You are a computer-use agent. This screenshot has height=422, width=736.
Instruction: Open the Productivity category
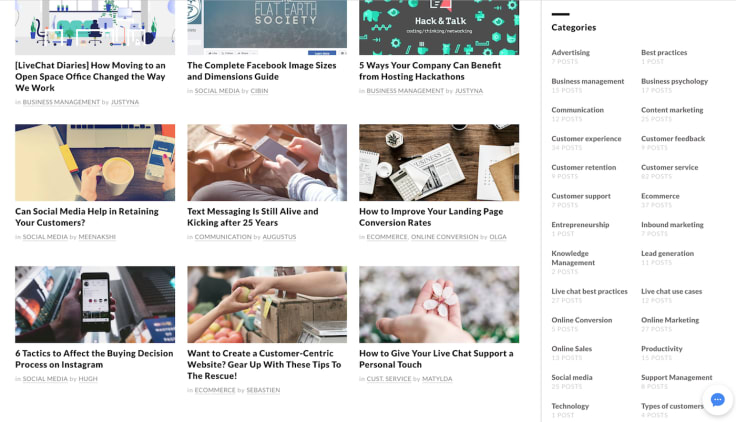click(661, 348)
